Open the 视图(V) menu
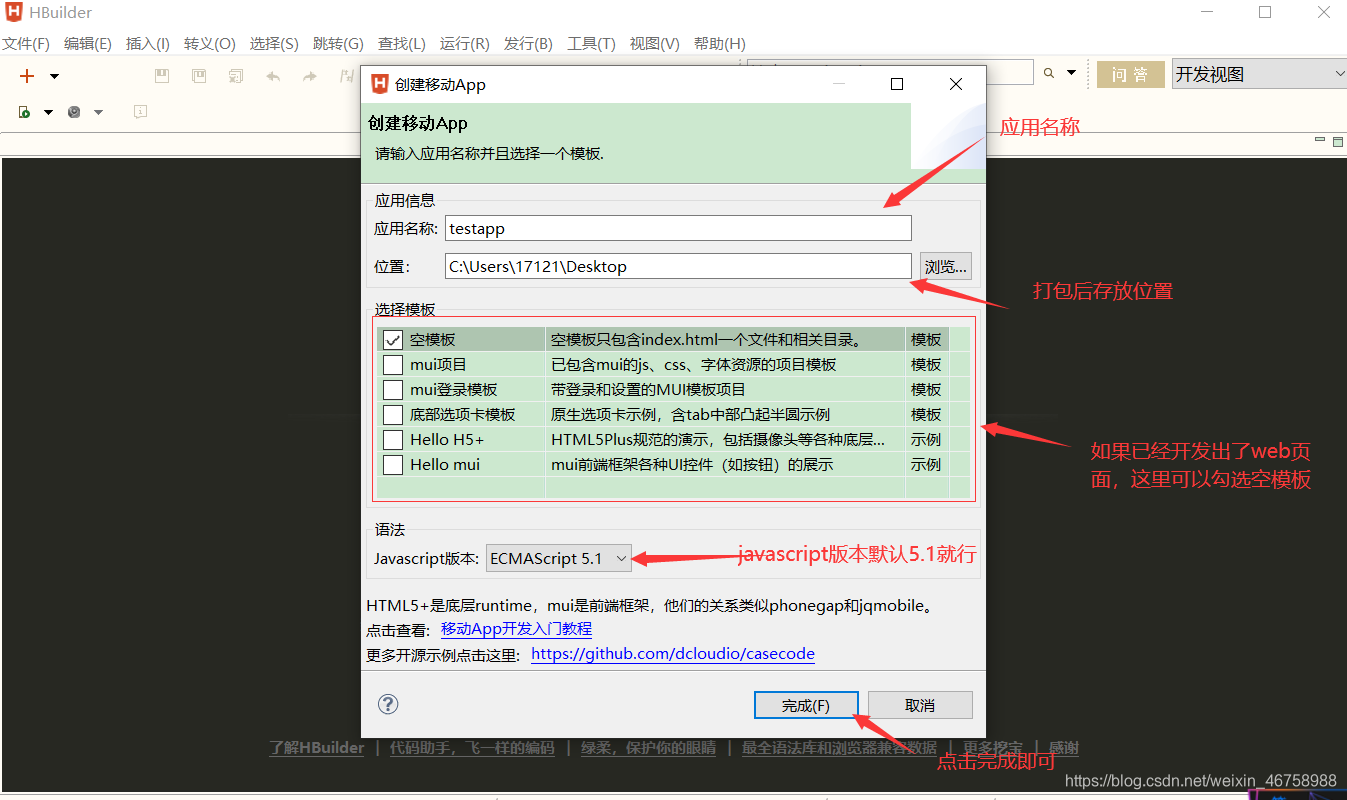1347x800 pixels. (x=654, y=44)
